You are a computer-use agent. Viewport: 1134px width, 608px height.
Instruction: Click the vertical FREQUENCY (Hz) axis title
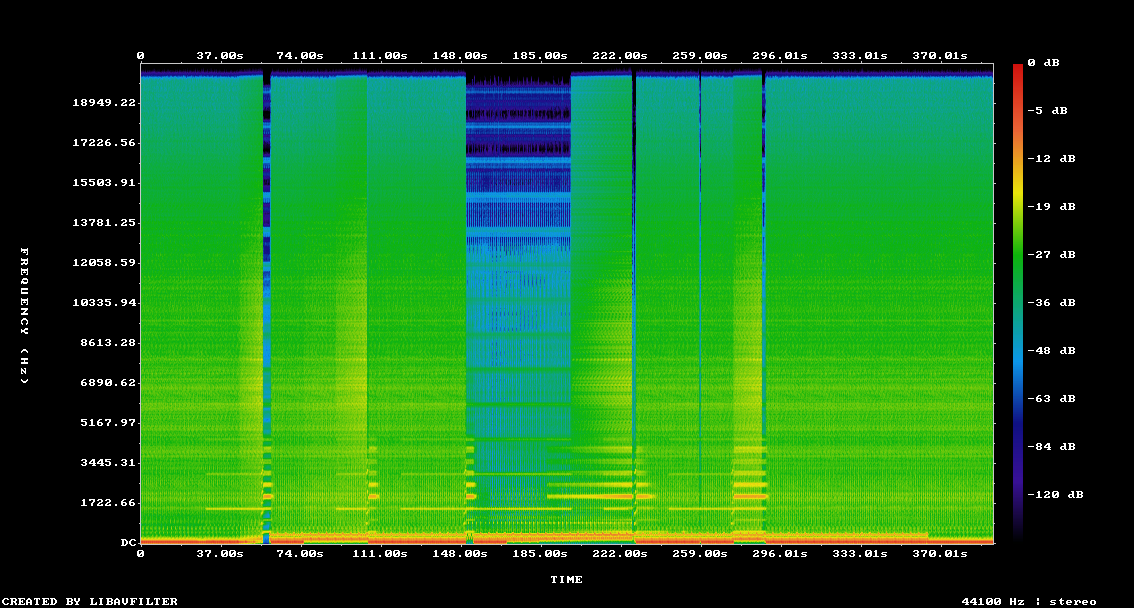click(25, 315)
